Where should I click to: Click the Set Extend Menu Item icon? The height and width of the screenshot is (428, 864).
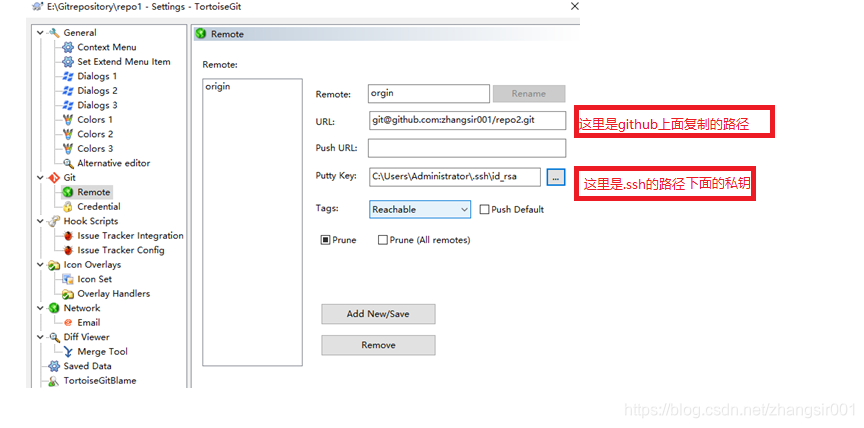(68, 62)
